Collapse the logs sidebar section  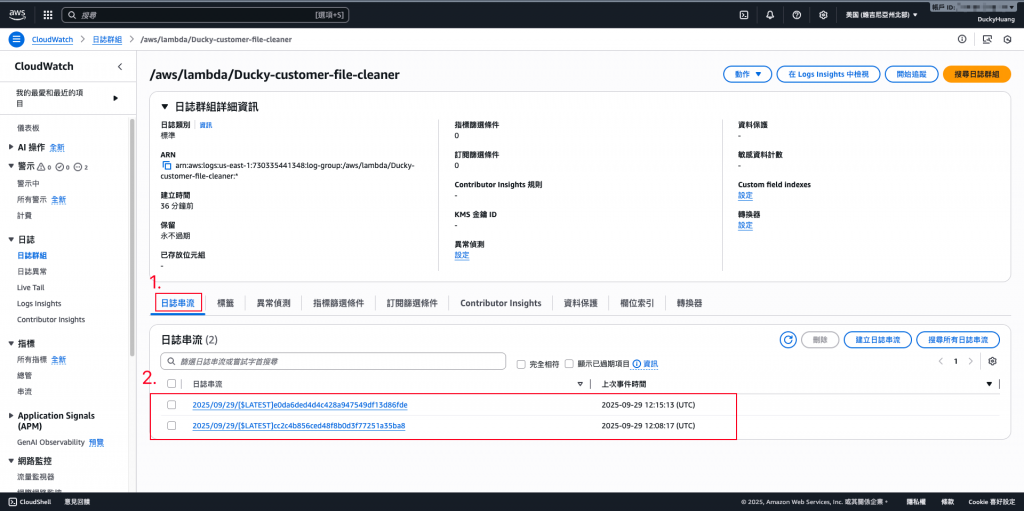point(12,240)
